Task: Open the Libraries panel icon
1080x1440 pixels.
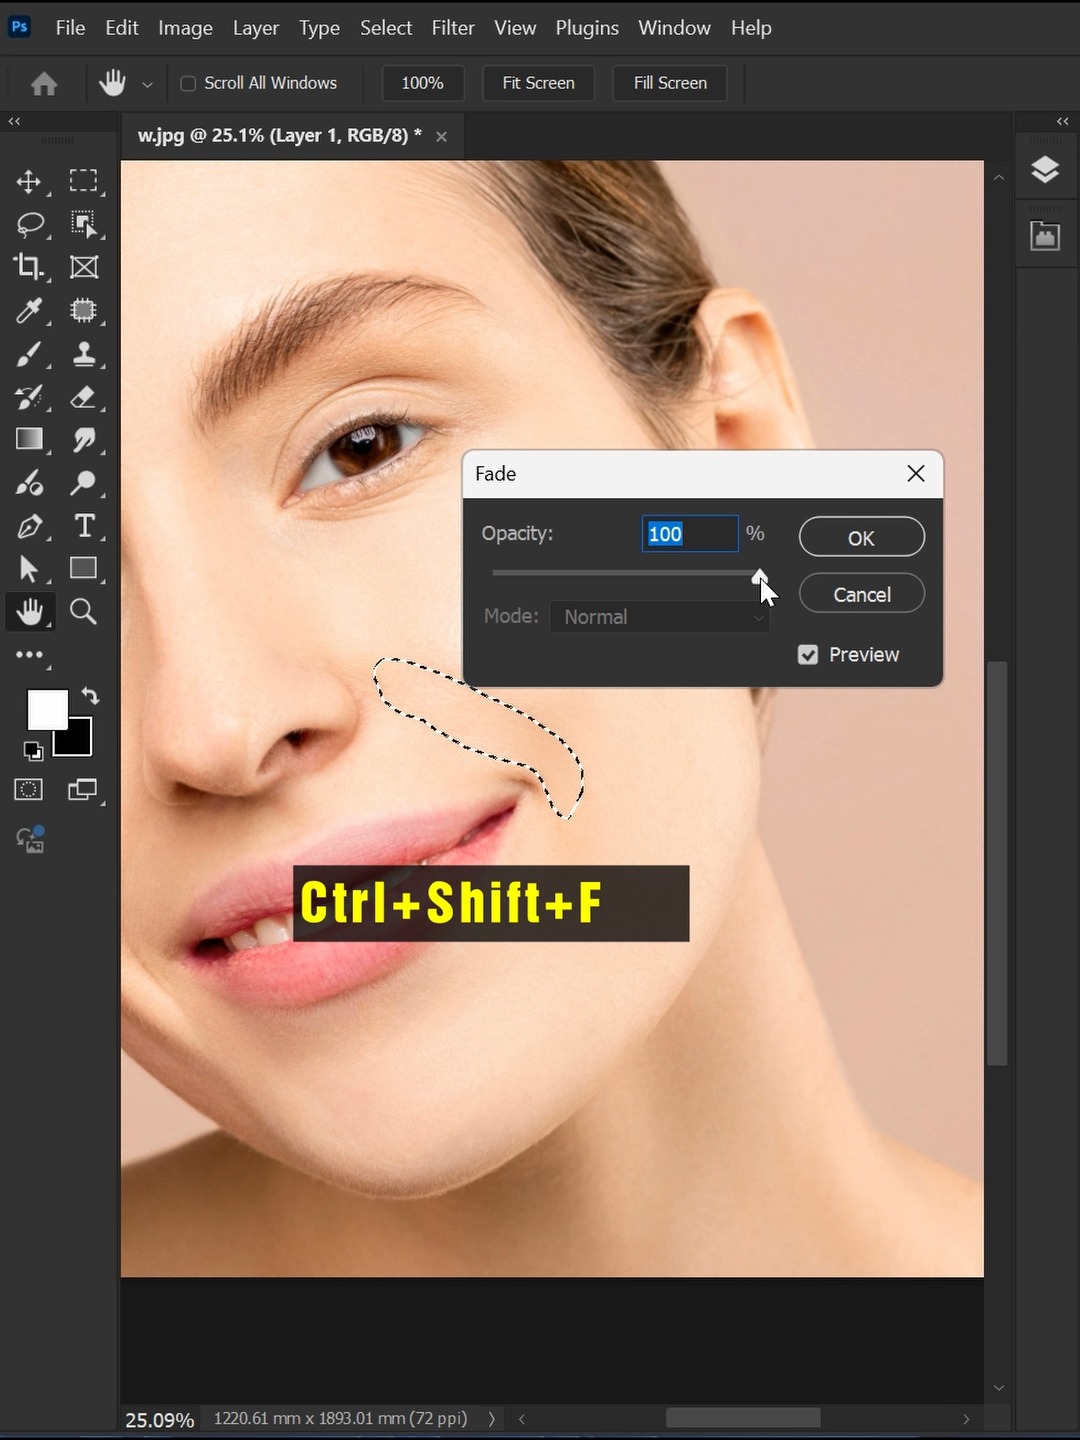Action: tap(1045, 236)
